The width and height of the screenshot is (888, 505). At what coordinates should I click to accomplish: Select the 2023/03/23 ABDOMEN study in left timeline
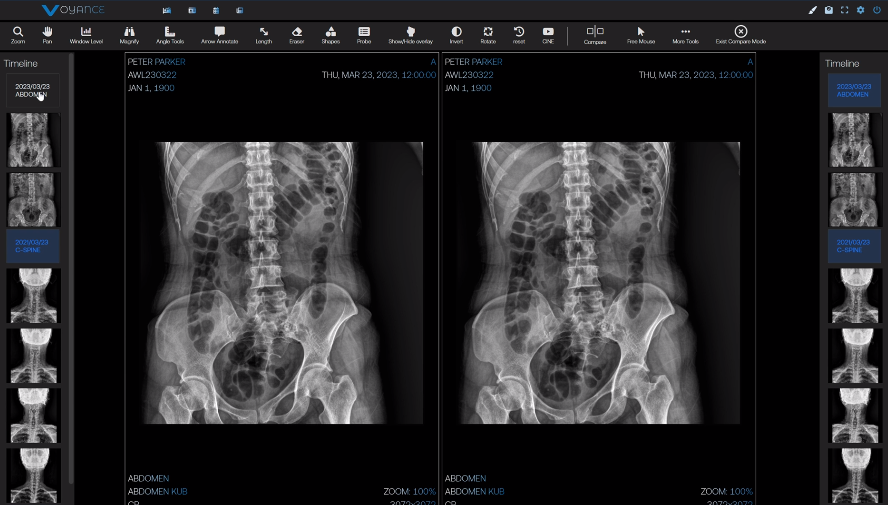(33, 90)
